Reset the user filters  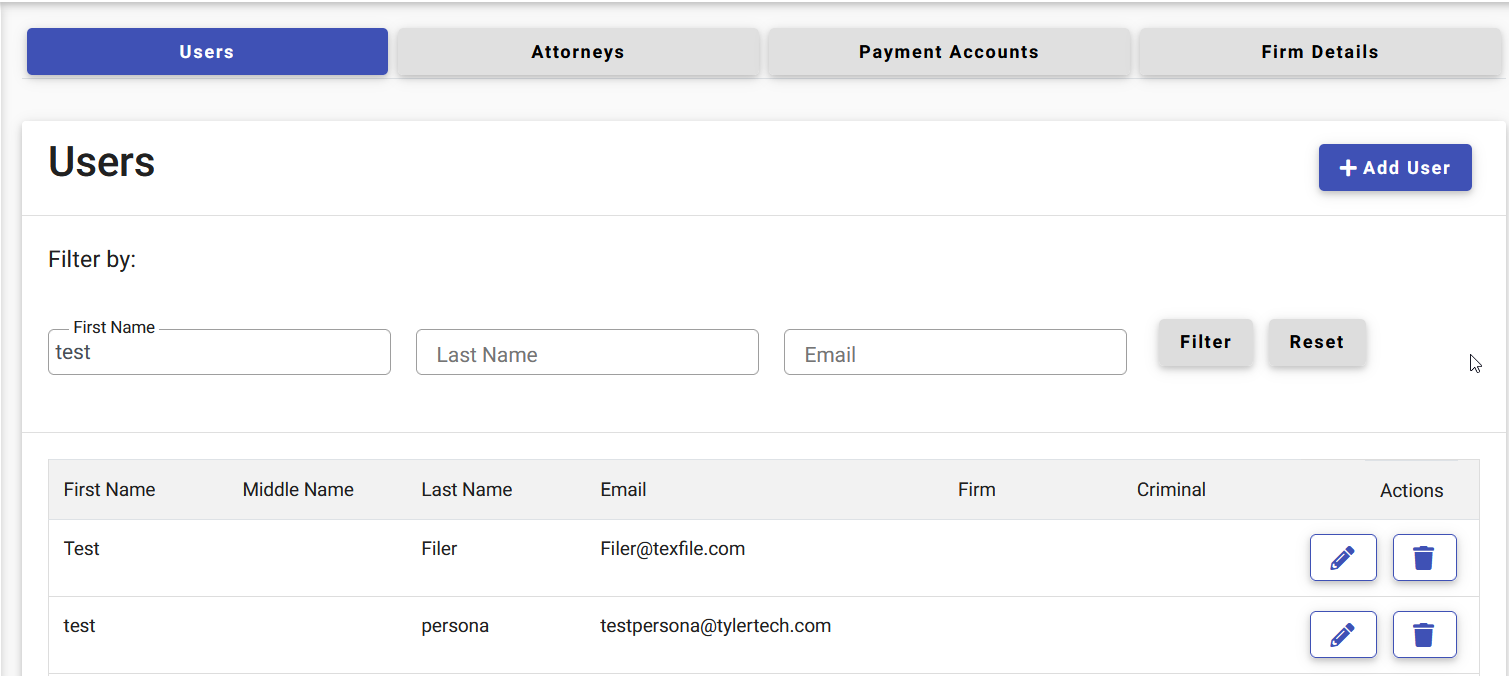[1316, 342]
